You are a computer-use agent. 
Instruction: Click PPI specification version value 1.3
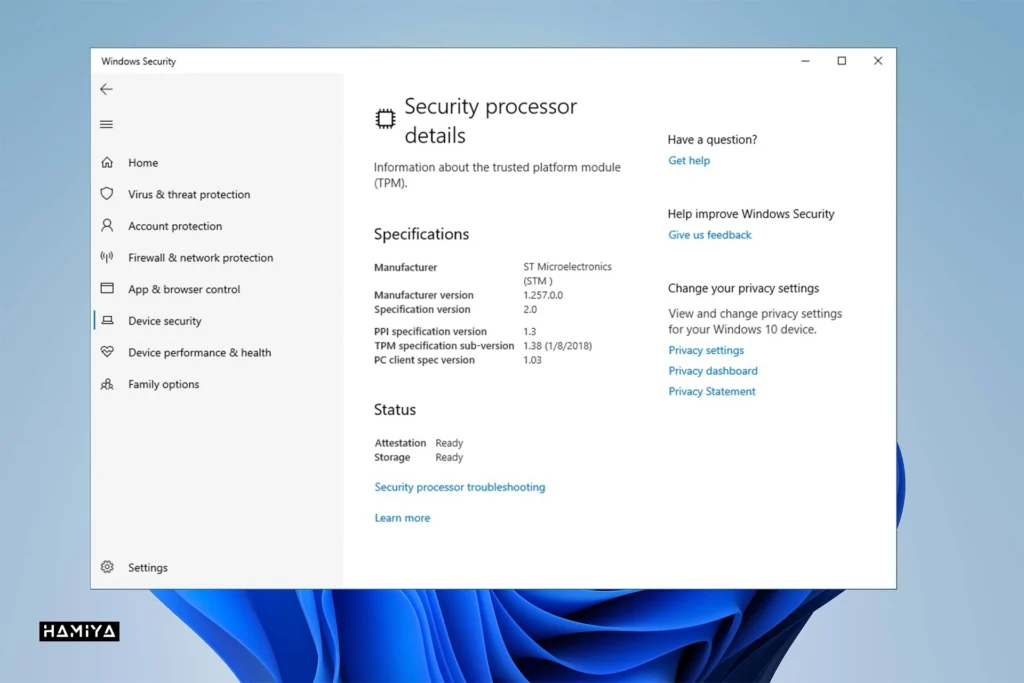530,332
